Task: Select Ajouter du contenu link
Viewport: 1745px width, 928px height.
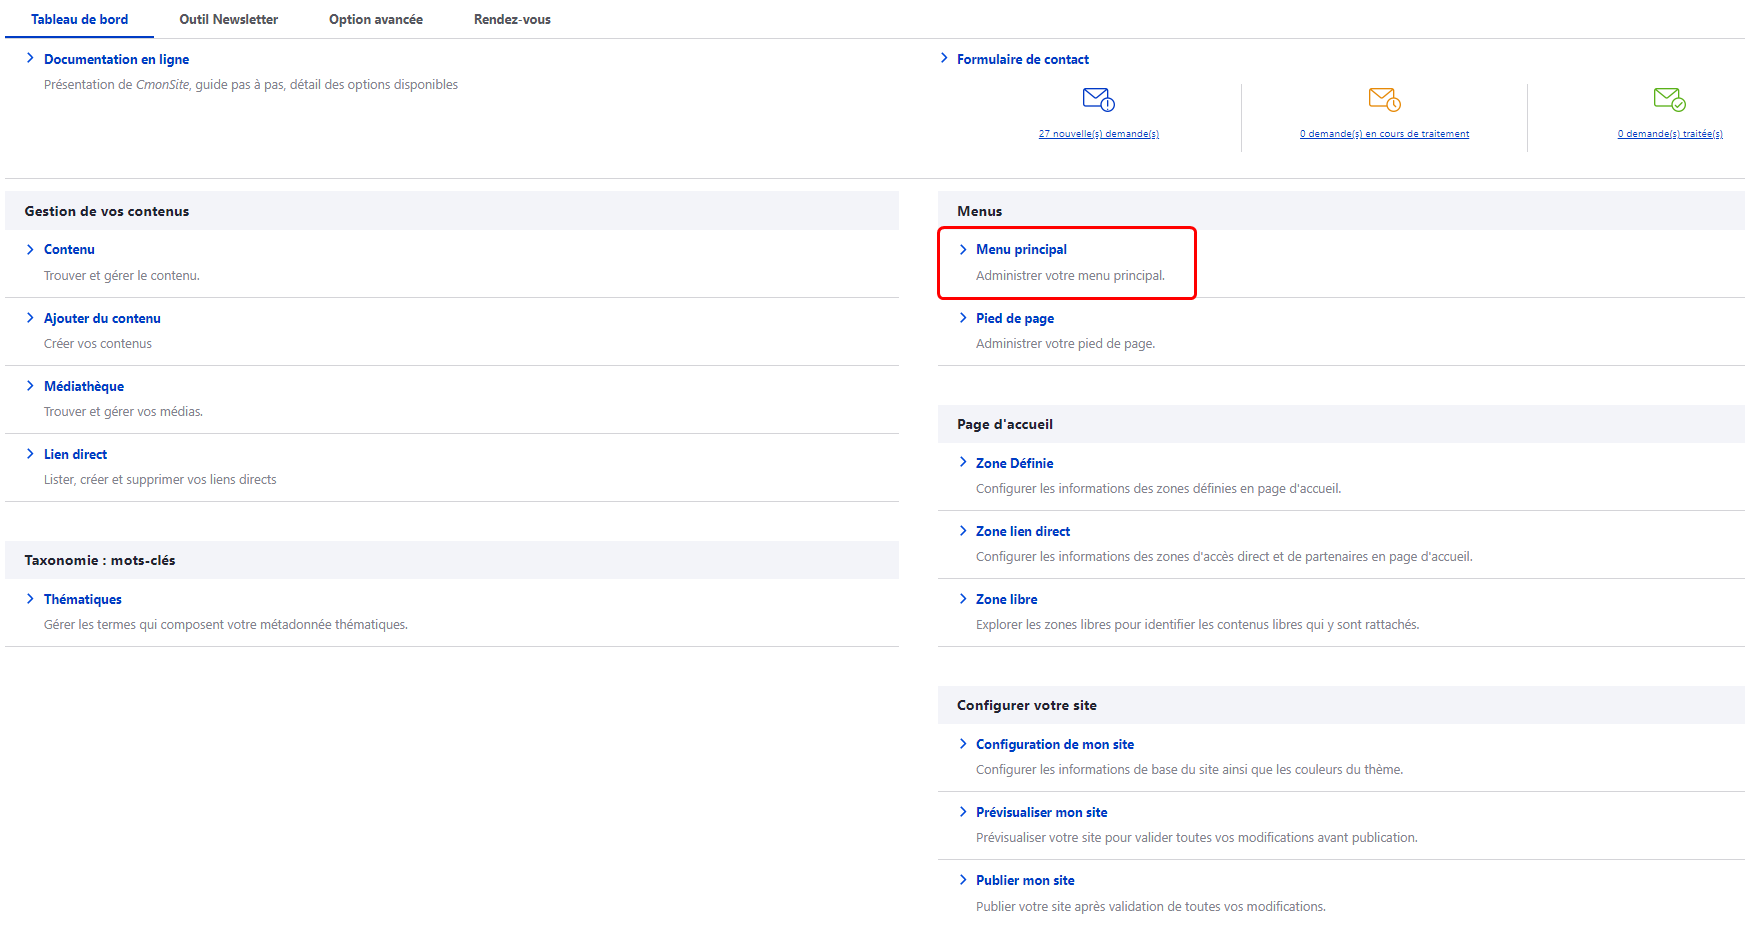Action: pyautogui.click(x=102, y=318)
